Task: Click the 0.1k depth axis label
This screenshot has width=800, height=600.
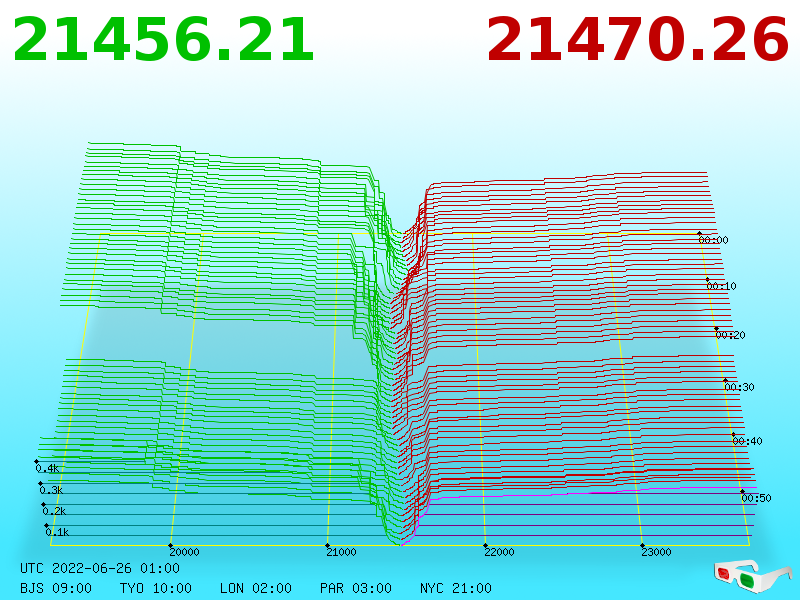Action: click(57, 532)
